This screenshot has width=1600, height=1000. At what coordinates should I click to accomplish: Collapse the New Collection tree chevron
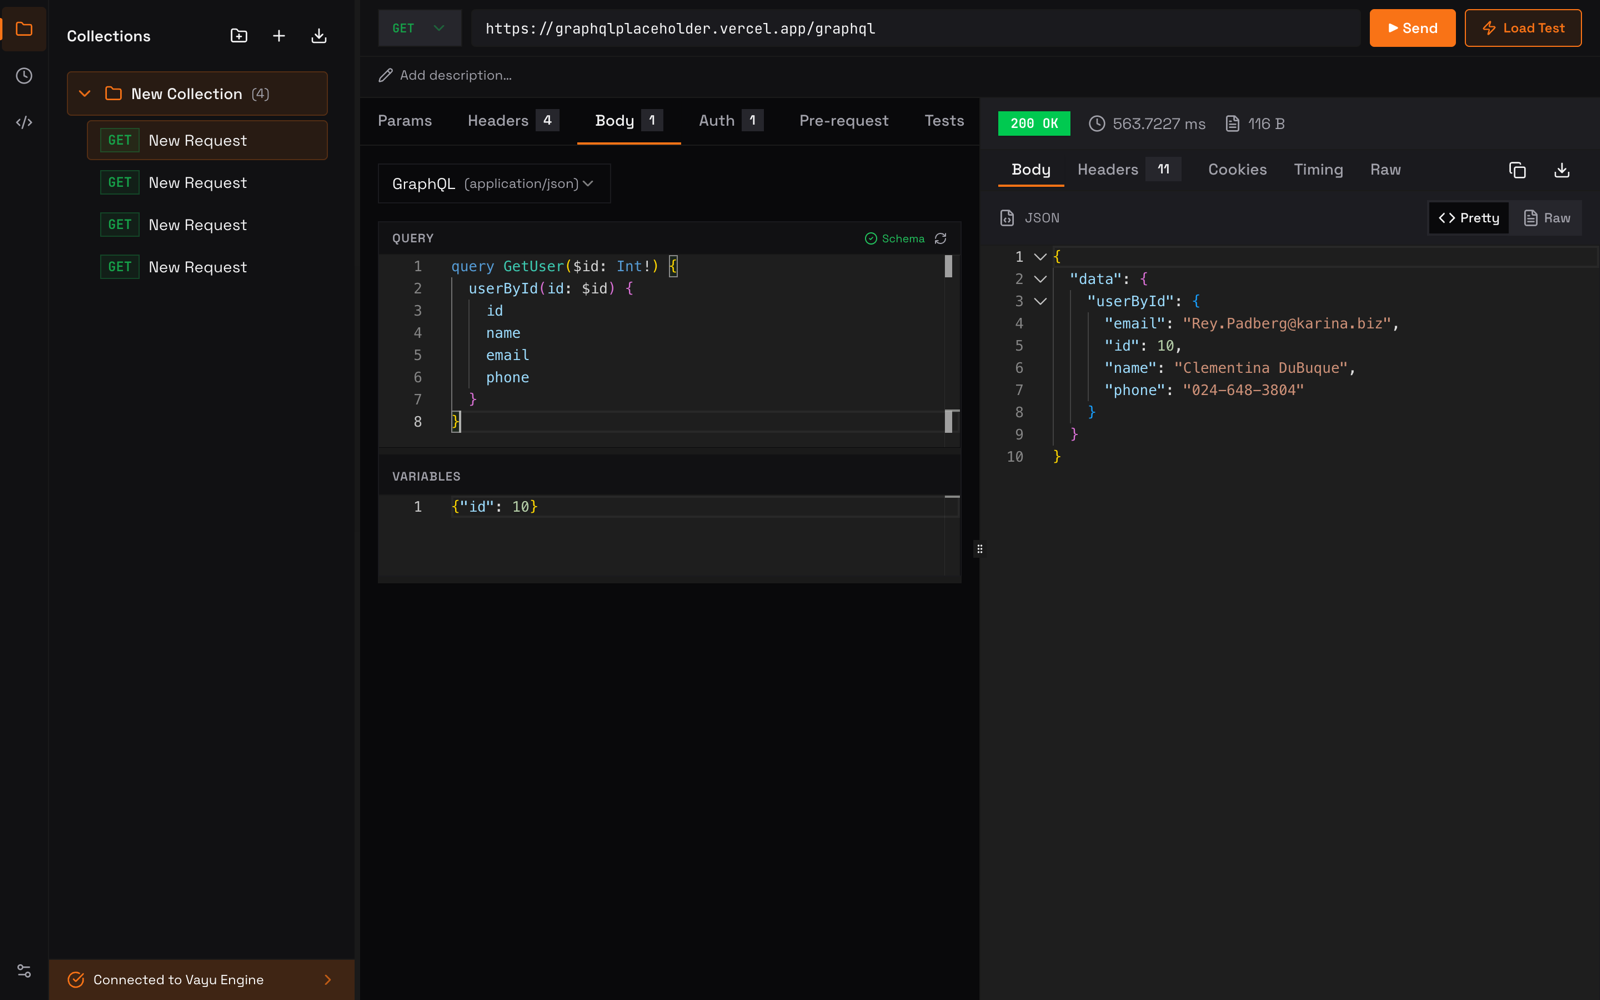pos(85,93)
